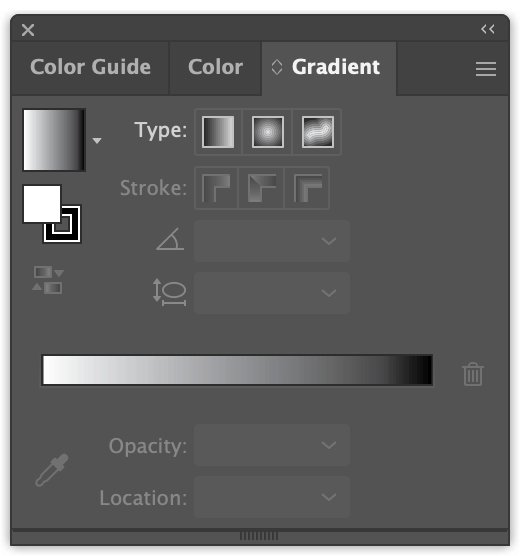
Task: Activate the white Fill box
Action: (x=42, y=204)
